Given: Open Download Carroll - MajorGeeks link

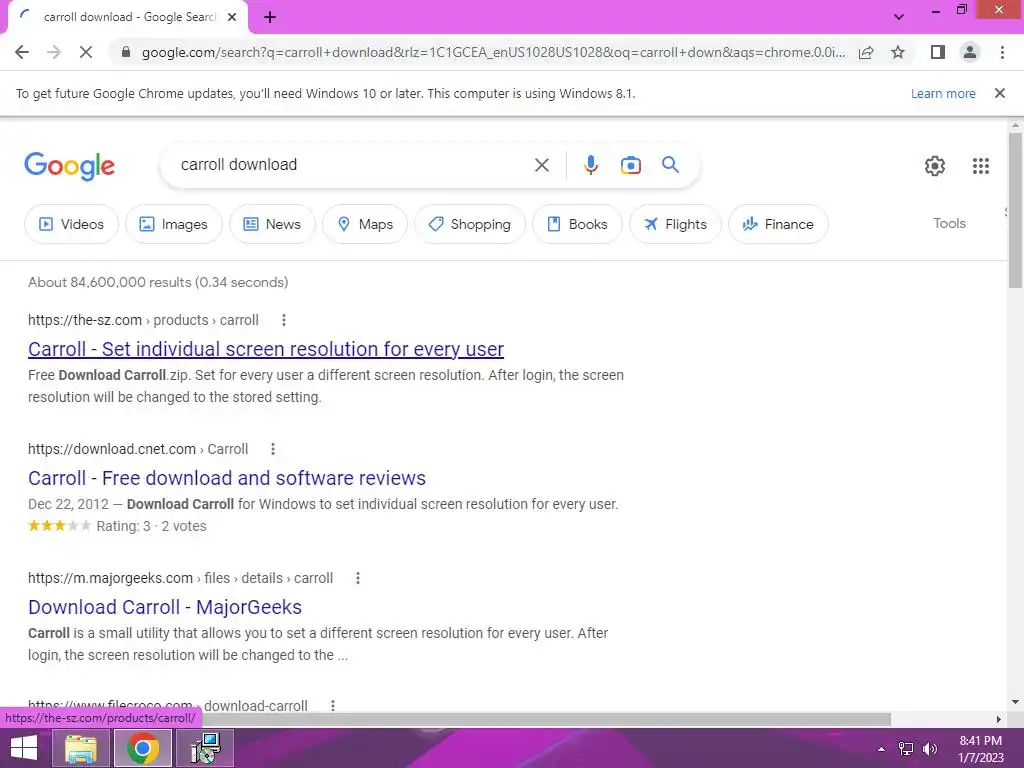Looking at the screenshot, I should click(165, 607).
